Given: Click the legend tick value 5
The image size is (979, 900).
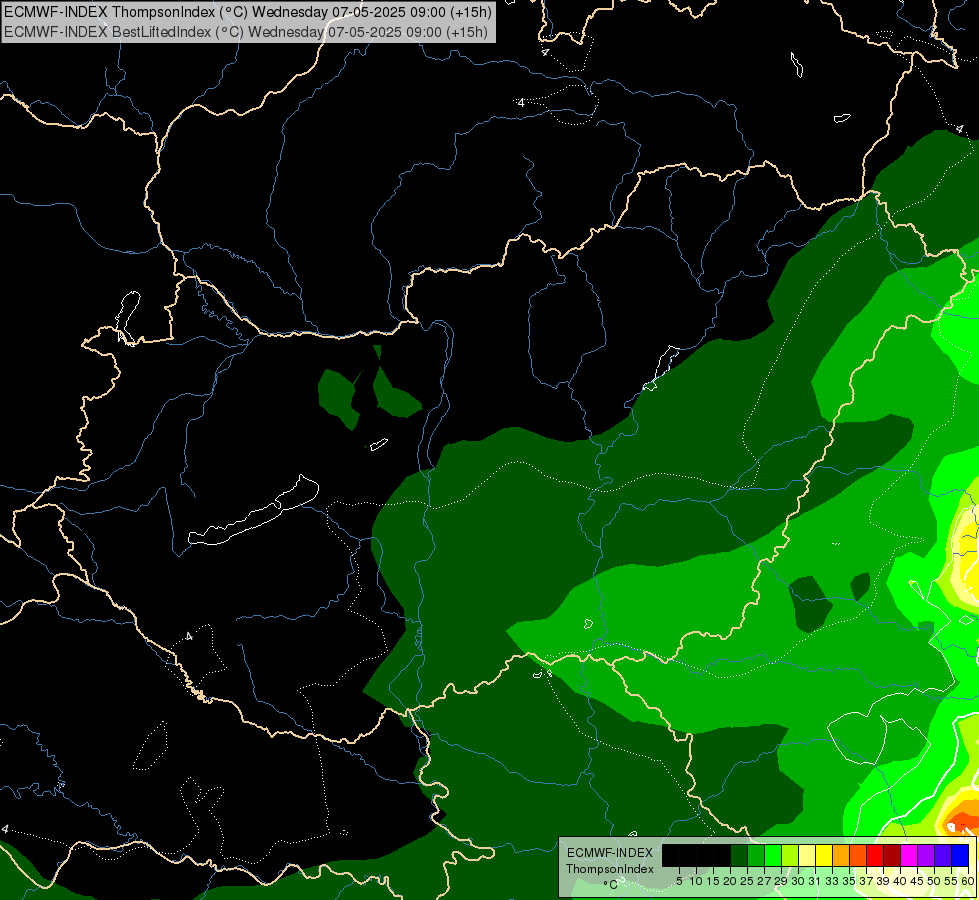Looking at the screenshot, I should (x=679, y=881).
